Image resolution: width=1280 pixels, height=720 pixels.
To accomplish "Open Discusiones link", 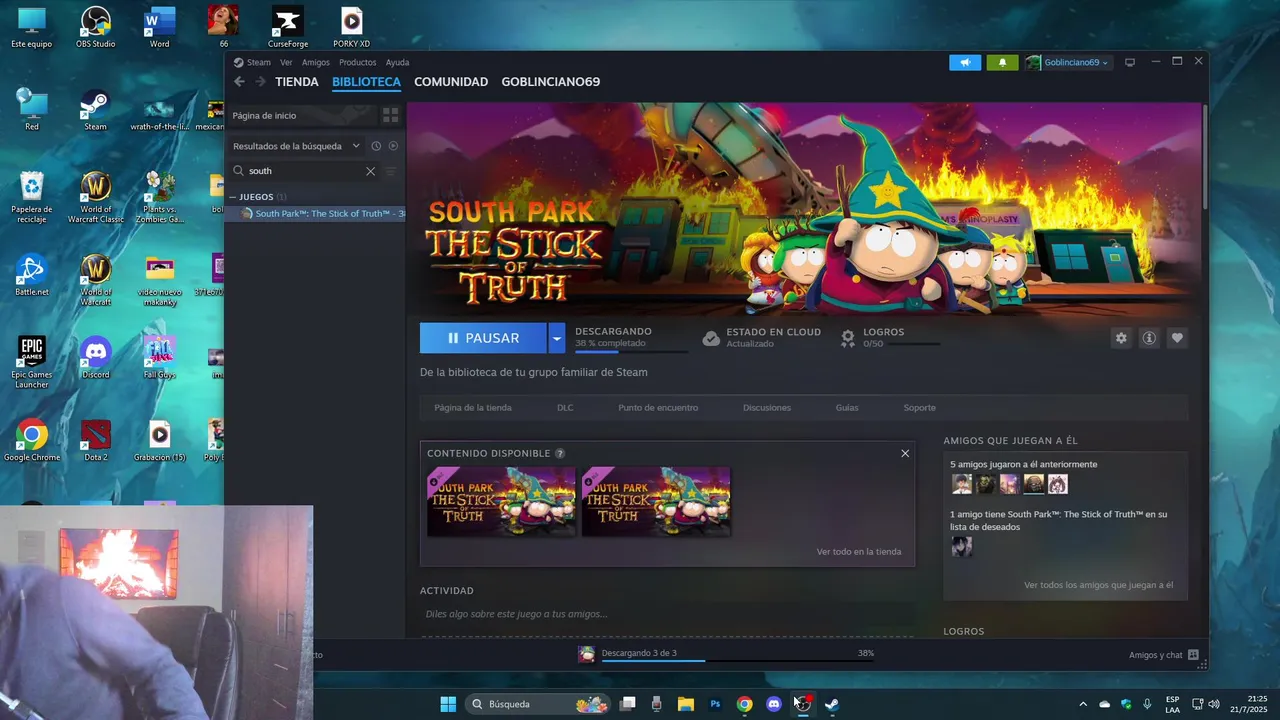I will 767,408.
